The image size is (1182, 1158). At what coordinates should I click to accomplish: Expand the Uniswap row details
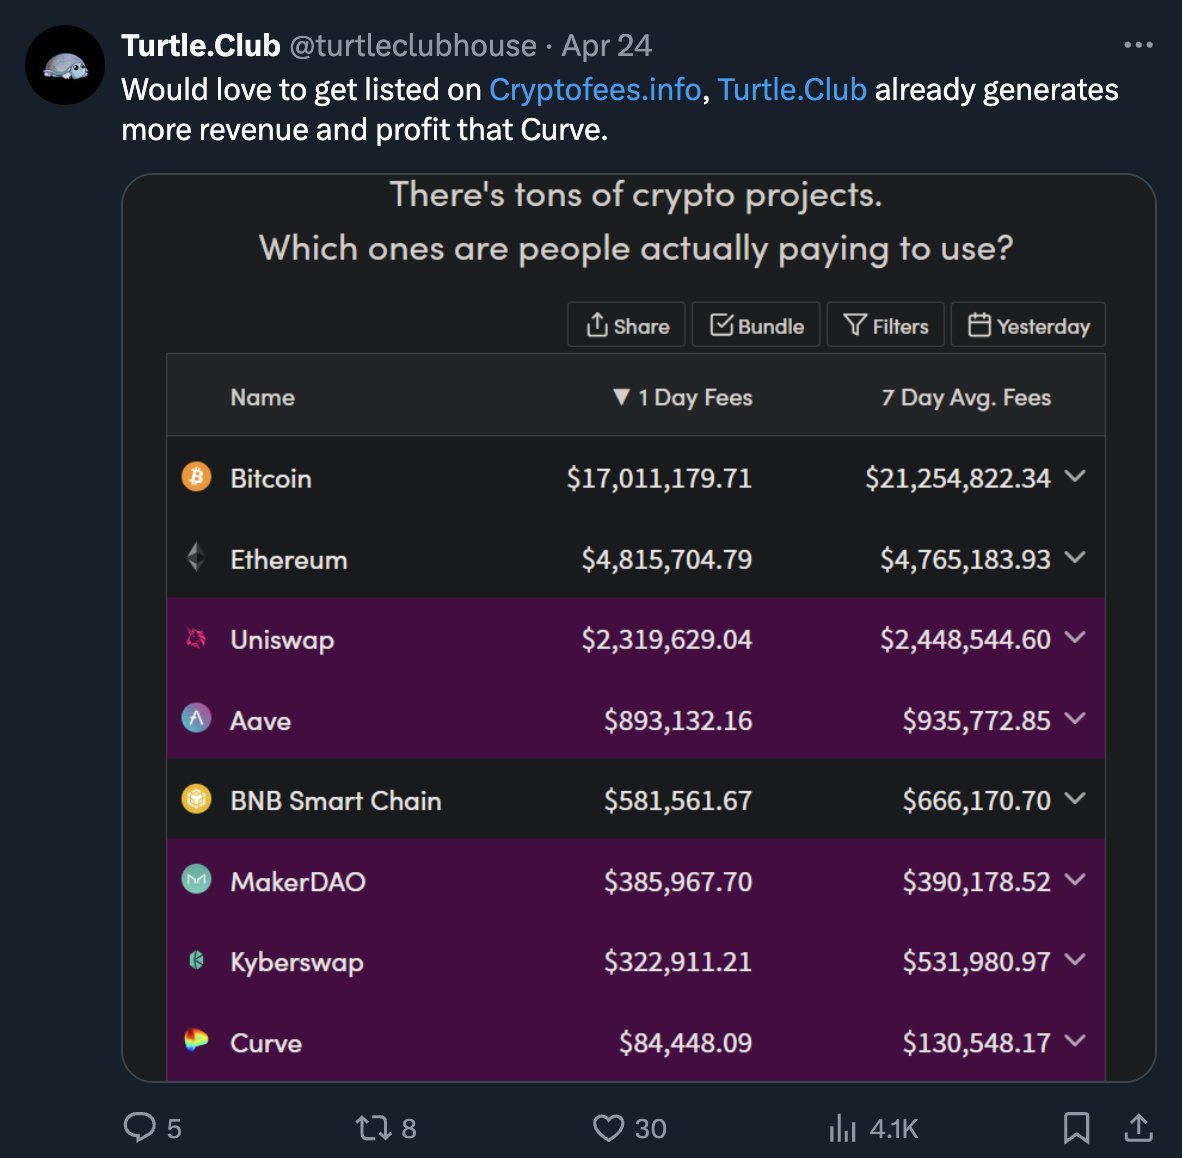click(x=1075, y=637)
